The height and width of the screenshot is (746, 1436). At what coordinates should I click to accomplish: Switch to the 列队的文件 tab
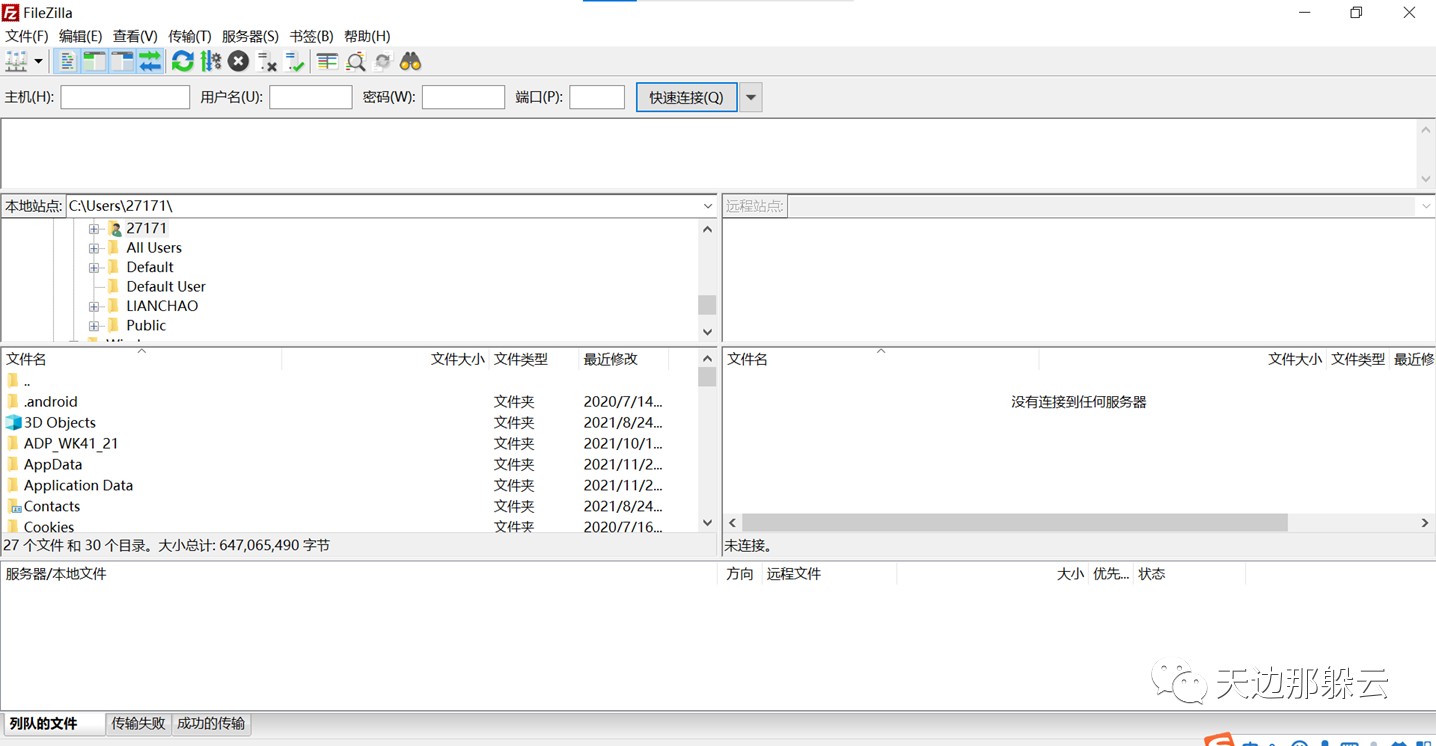[x=53, y=723]
